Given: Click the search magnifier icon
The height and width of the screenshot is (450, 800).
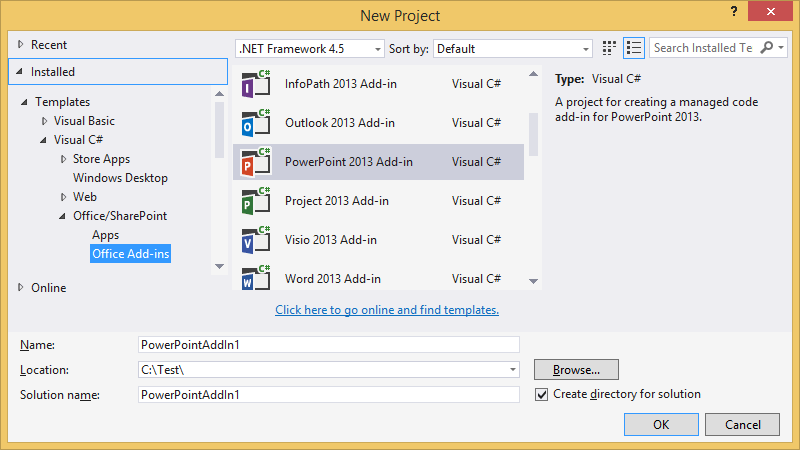Looking at the screenshot, I should pos(767,48).
